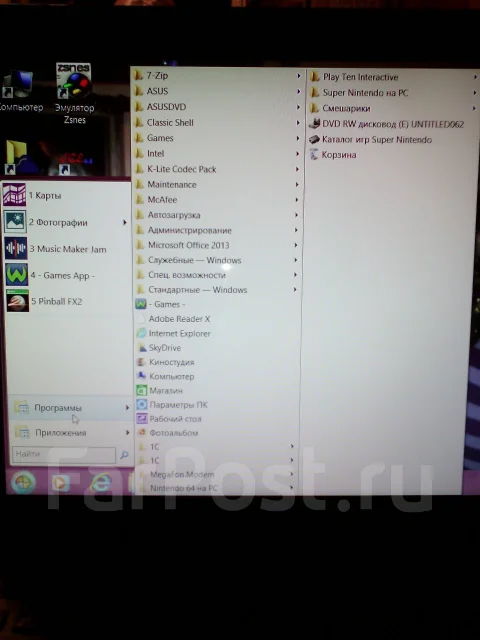Viewport: 480px width, 640px height.
Task: Expand the 7-Zip folder
Action: pos(218,75)
